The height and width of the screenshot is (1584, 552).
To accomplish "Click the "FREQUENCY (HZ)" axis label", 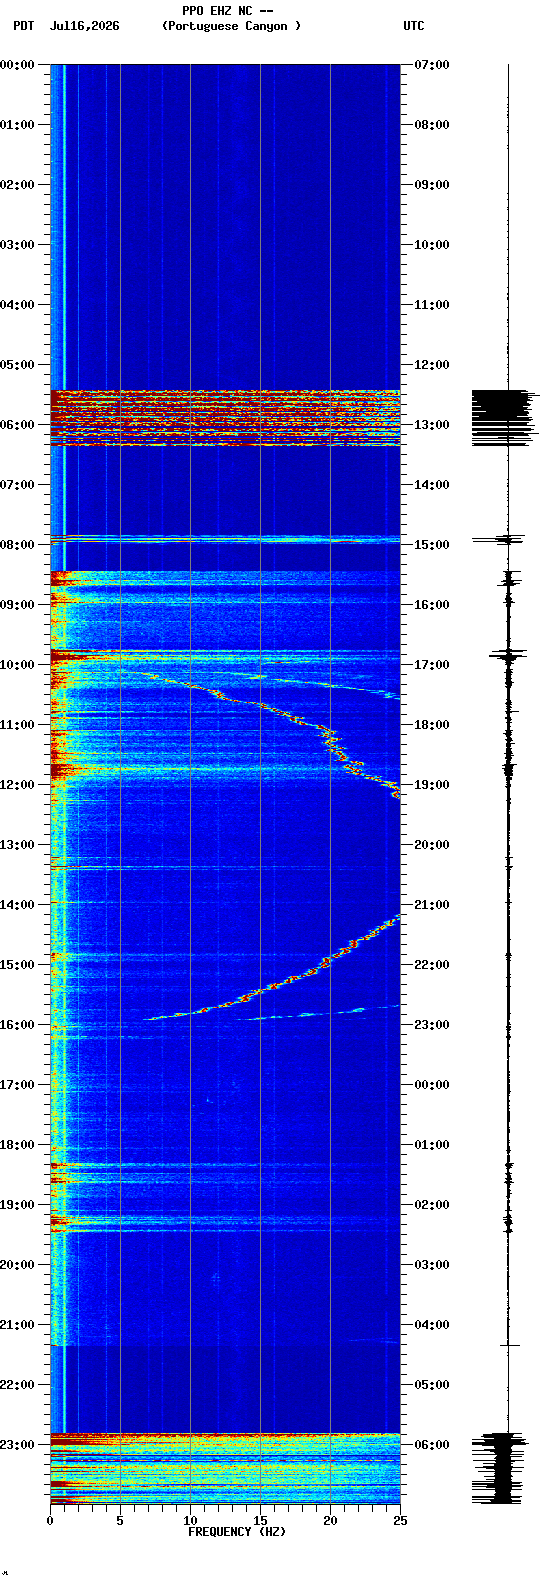I will click(x=237, y=1532).
